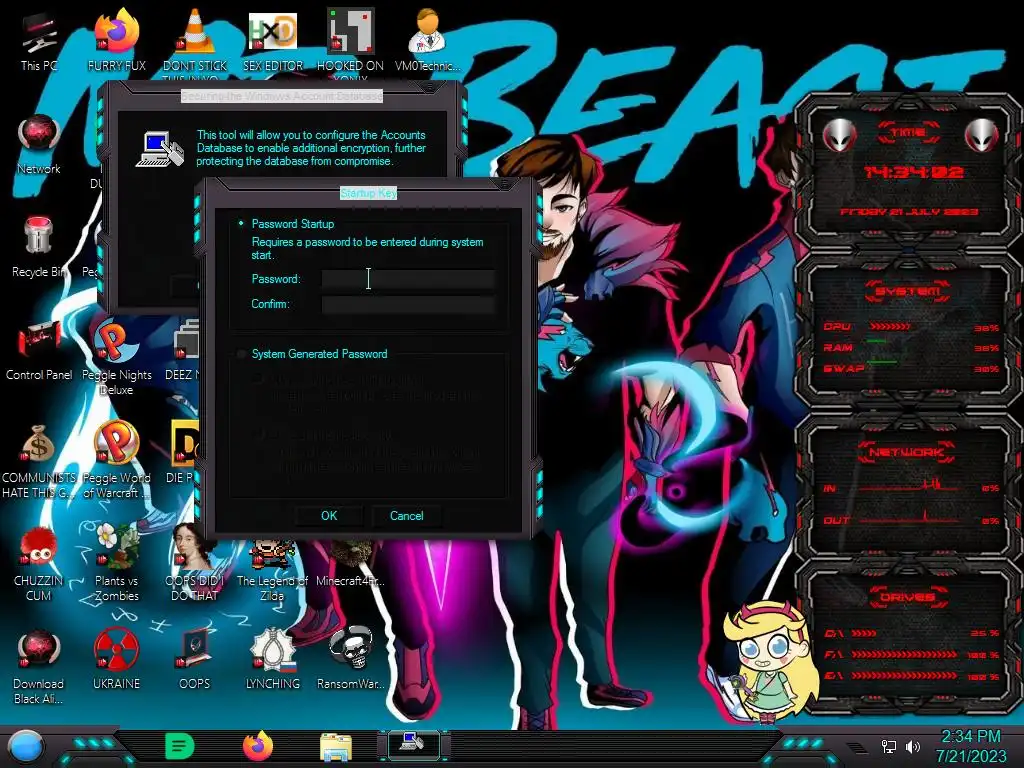Open the network tray icon
Viewport: 1024px width, 768px height.
(x=888, y=746)
